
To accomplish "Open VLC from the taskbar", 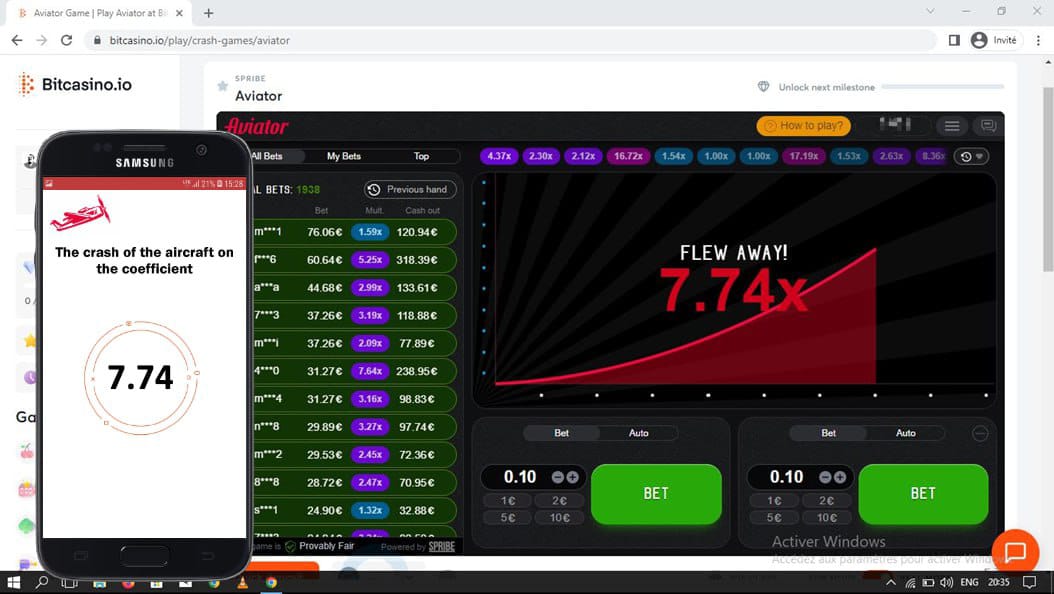I will pos(243,583).
